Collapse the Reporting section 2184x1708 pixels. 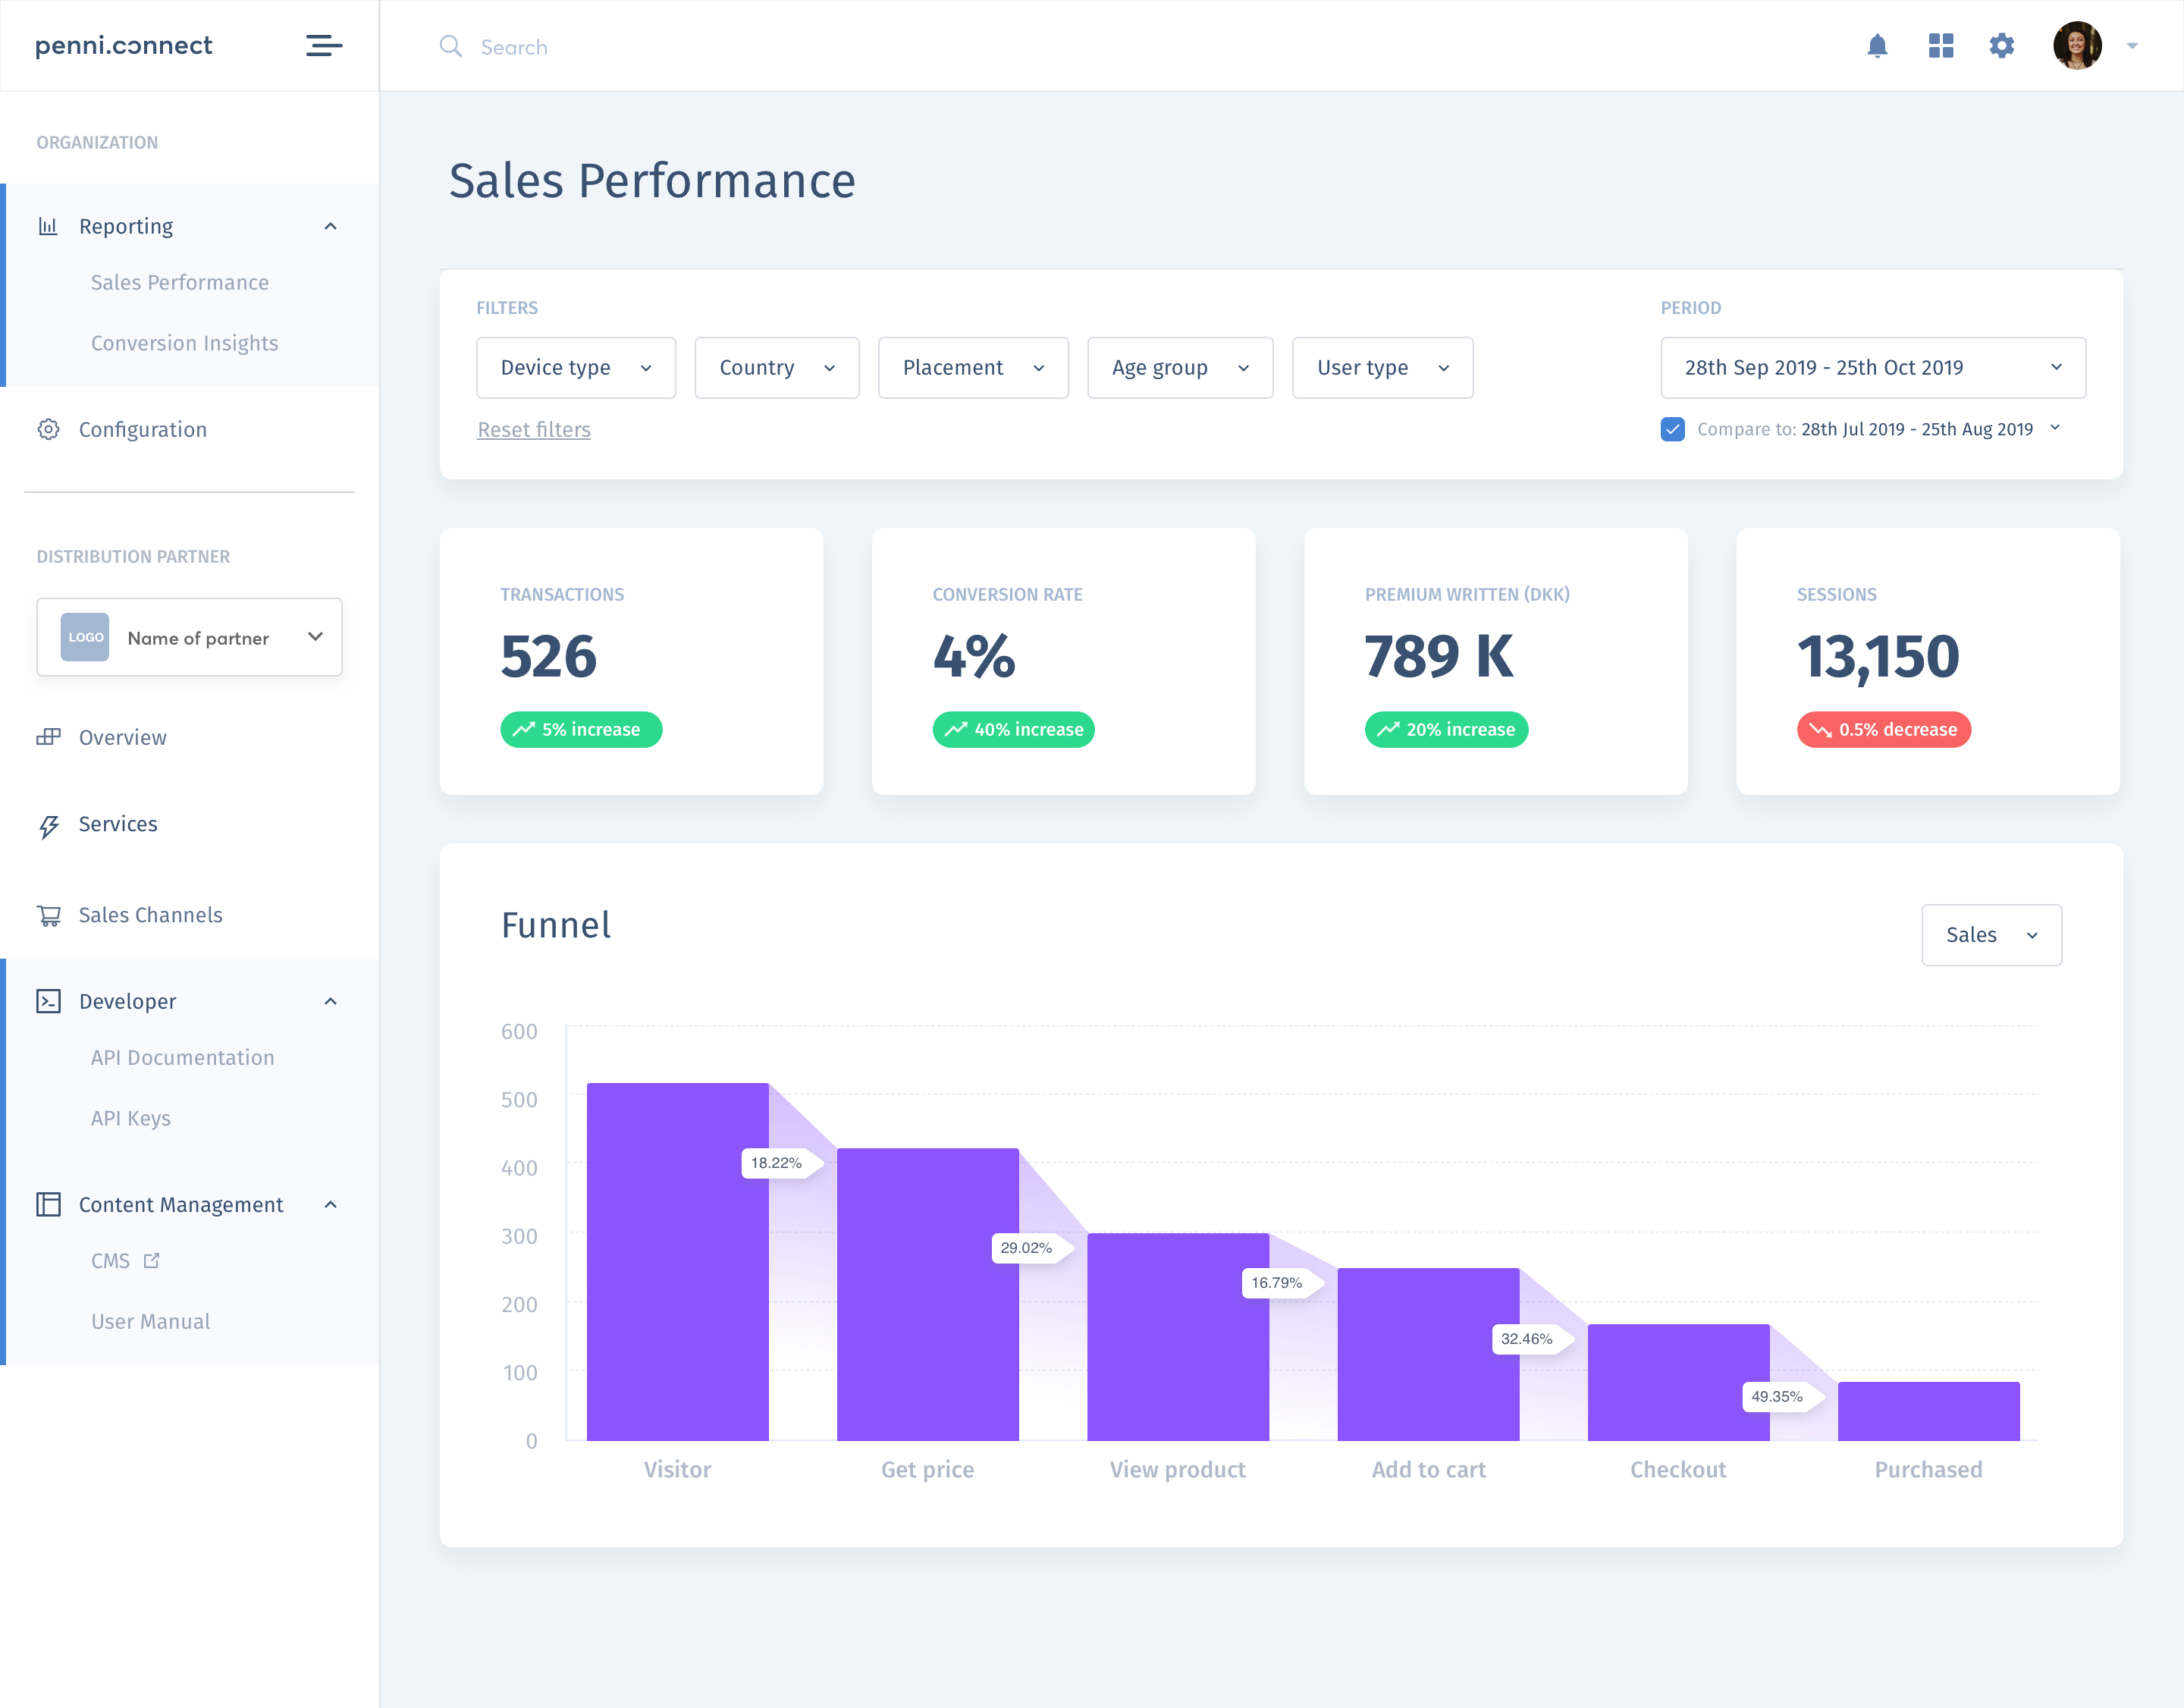point(330,227)
